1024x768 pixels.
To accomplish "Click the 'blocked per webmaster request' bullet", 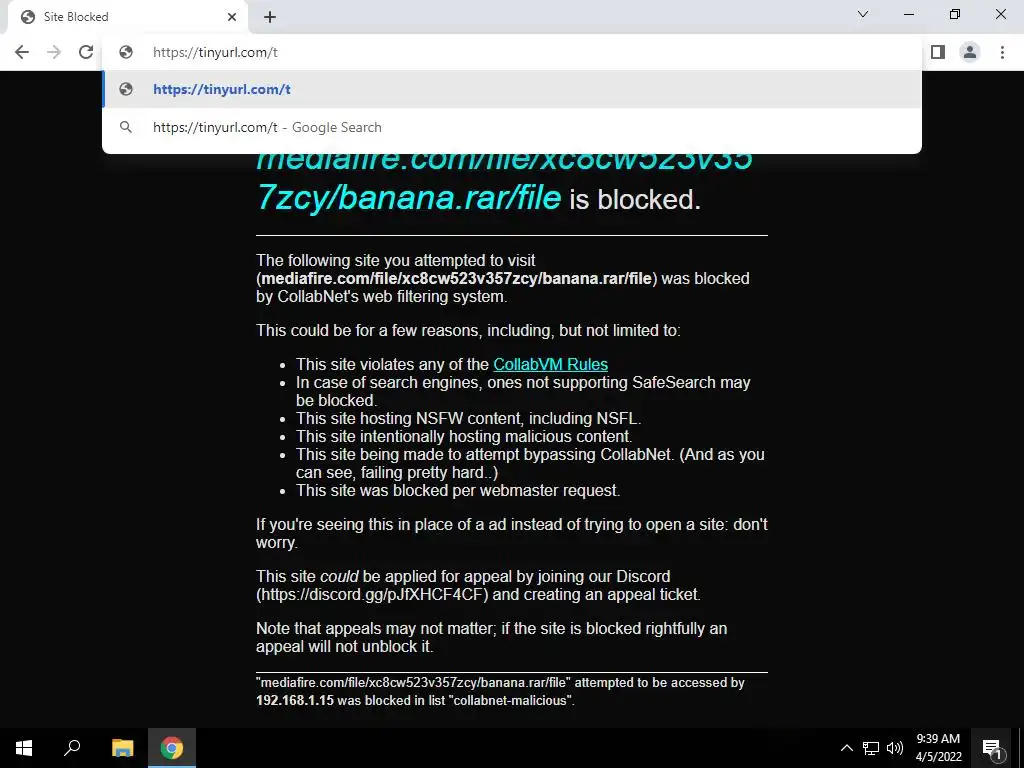I will tap(458, 490).
